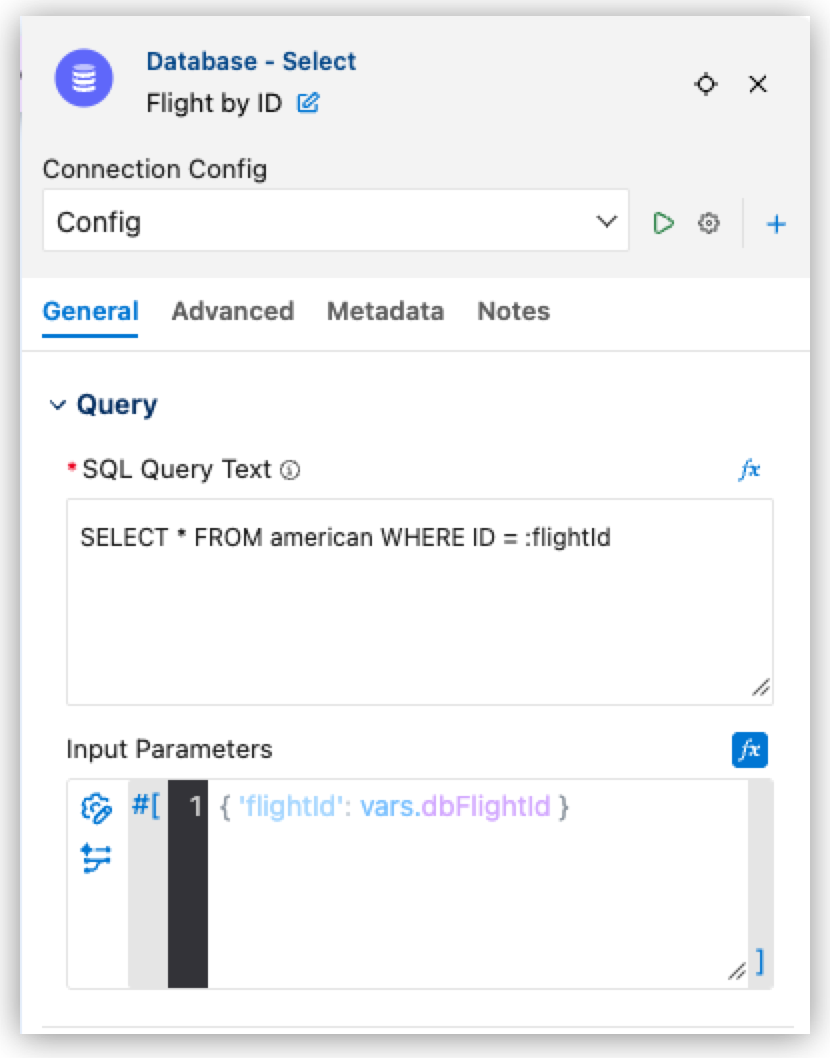Click the Input Parameters mapping sliders icon

coord(96,858)
